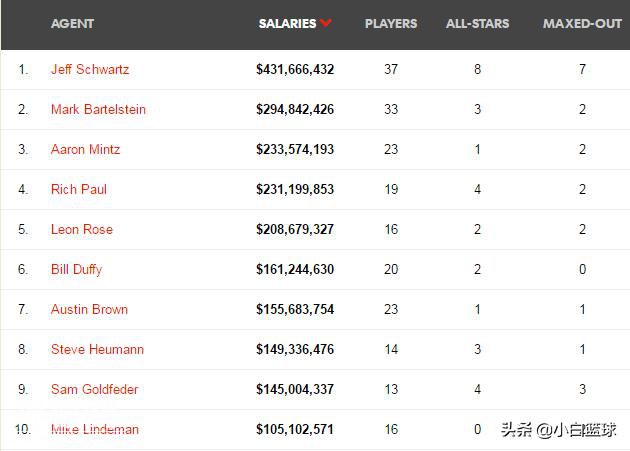The image size is (630, 451).
Task: Open Mark Bartelstein agent link
Action: [x=98, y=110]
